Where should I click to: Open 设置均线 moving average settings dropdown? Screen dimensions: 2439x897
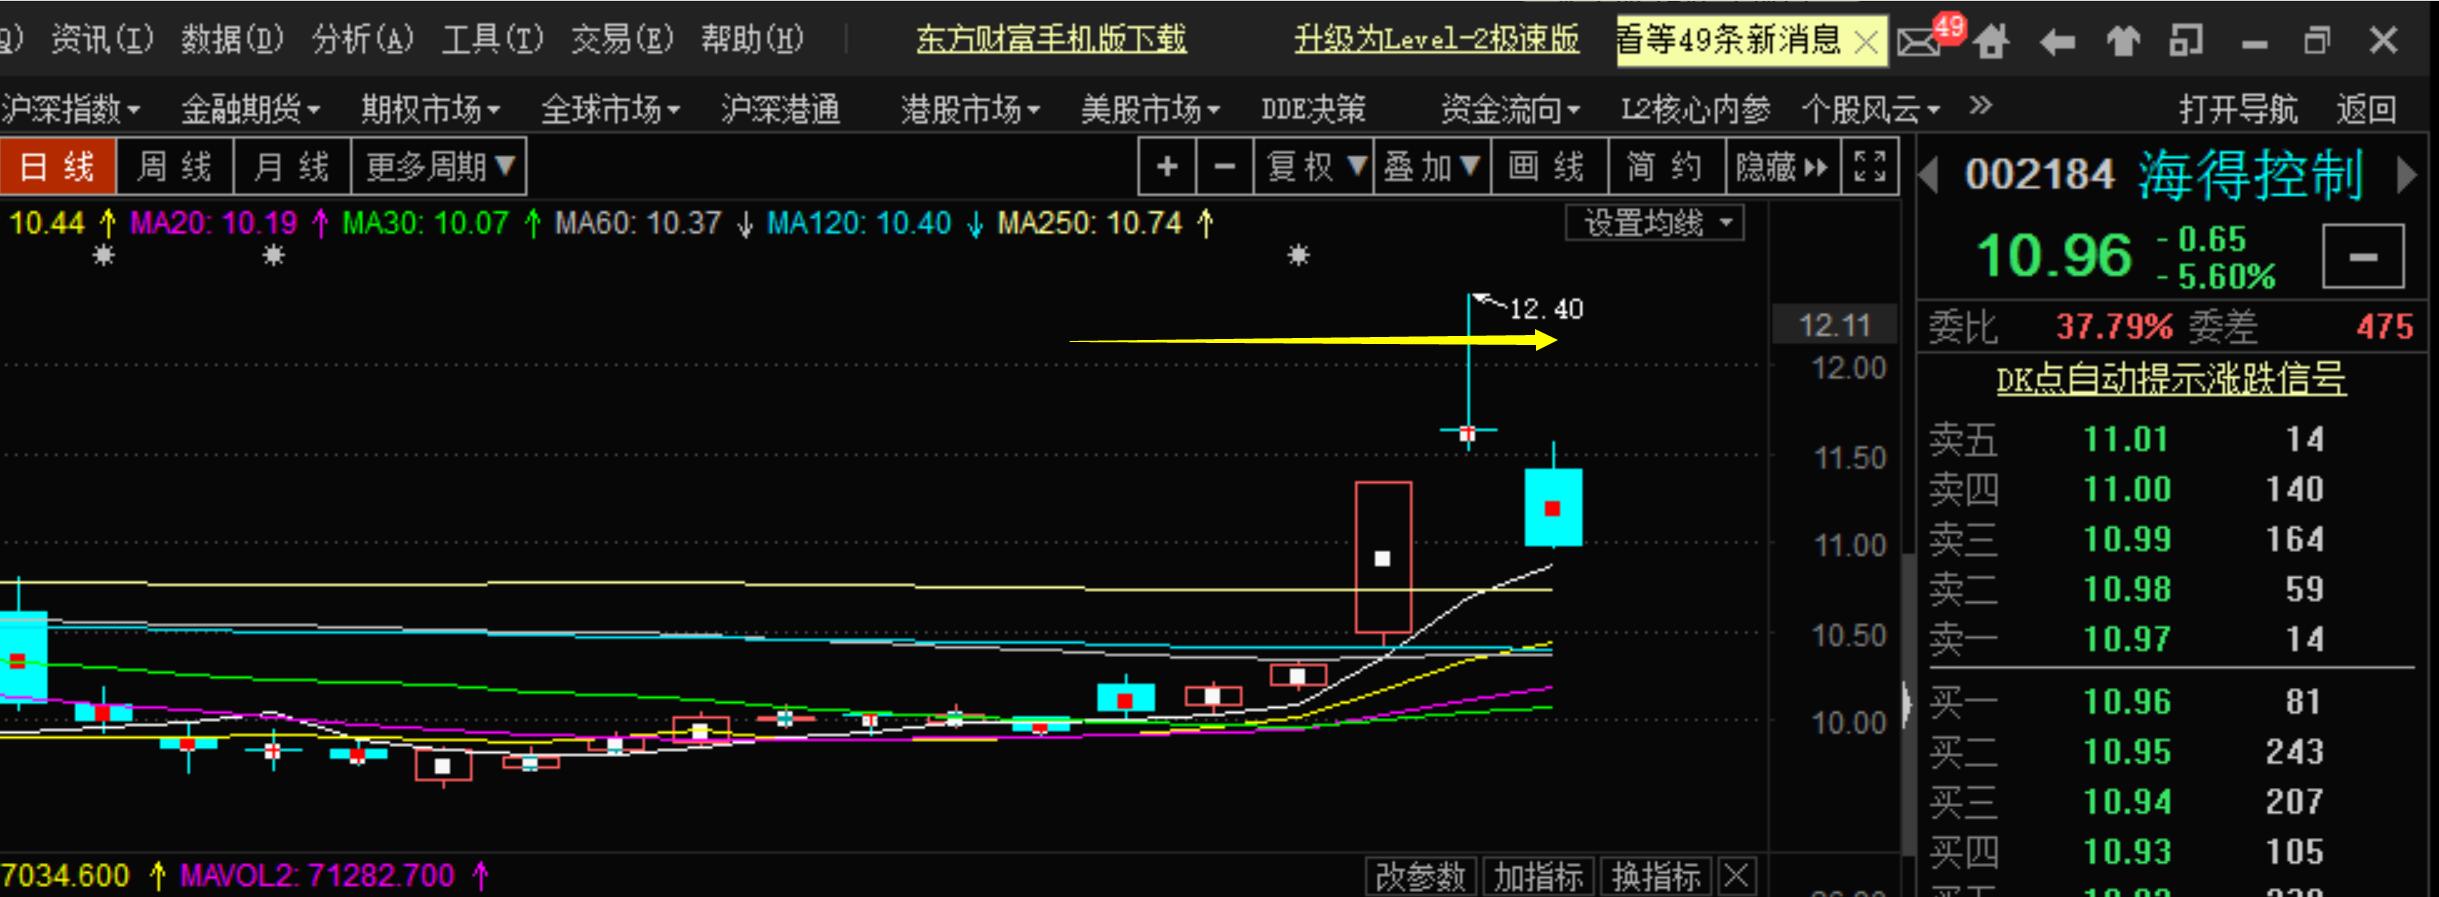click(x=1655, y=223)
